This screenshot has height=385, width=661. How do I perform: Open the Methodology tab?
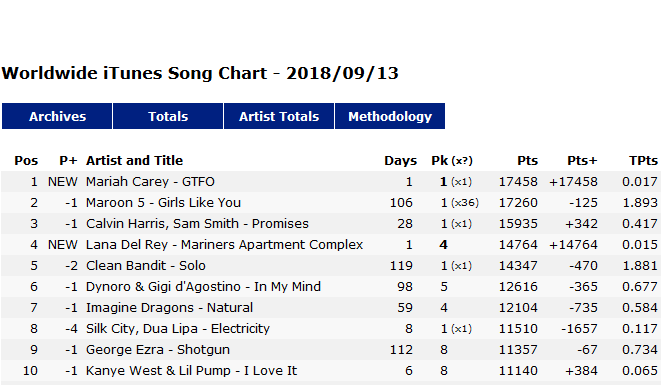tap(390, 116)
